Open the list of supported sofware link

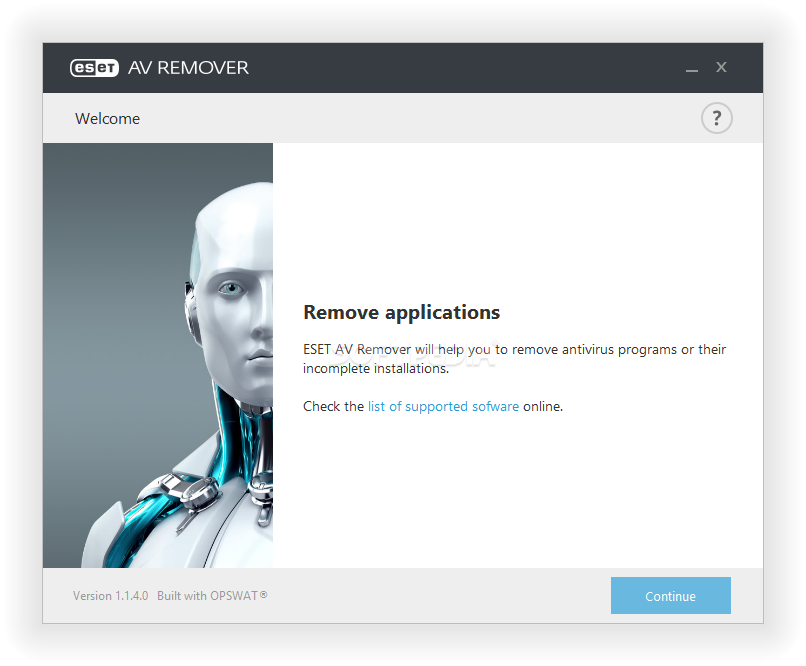[x=443, y=406]
